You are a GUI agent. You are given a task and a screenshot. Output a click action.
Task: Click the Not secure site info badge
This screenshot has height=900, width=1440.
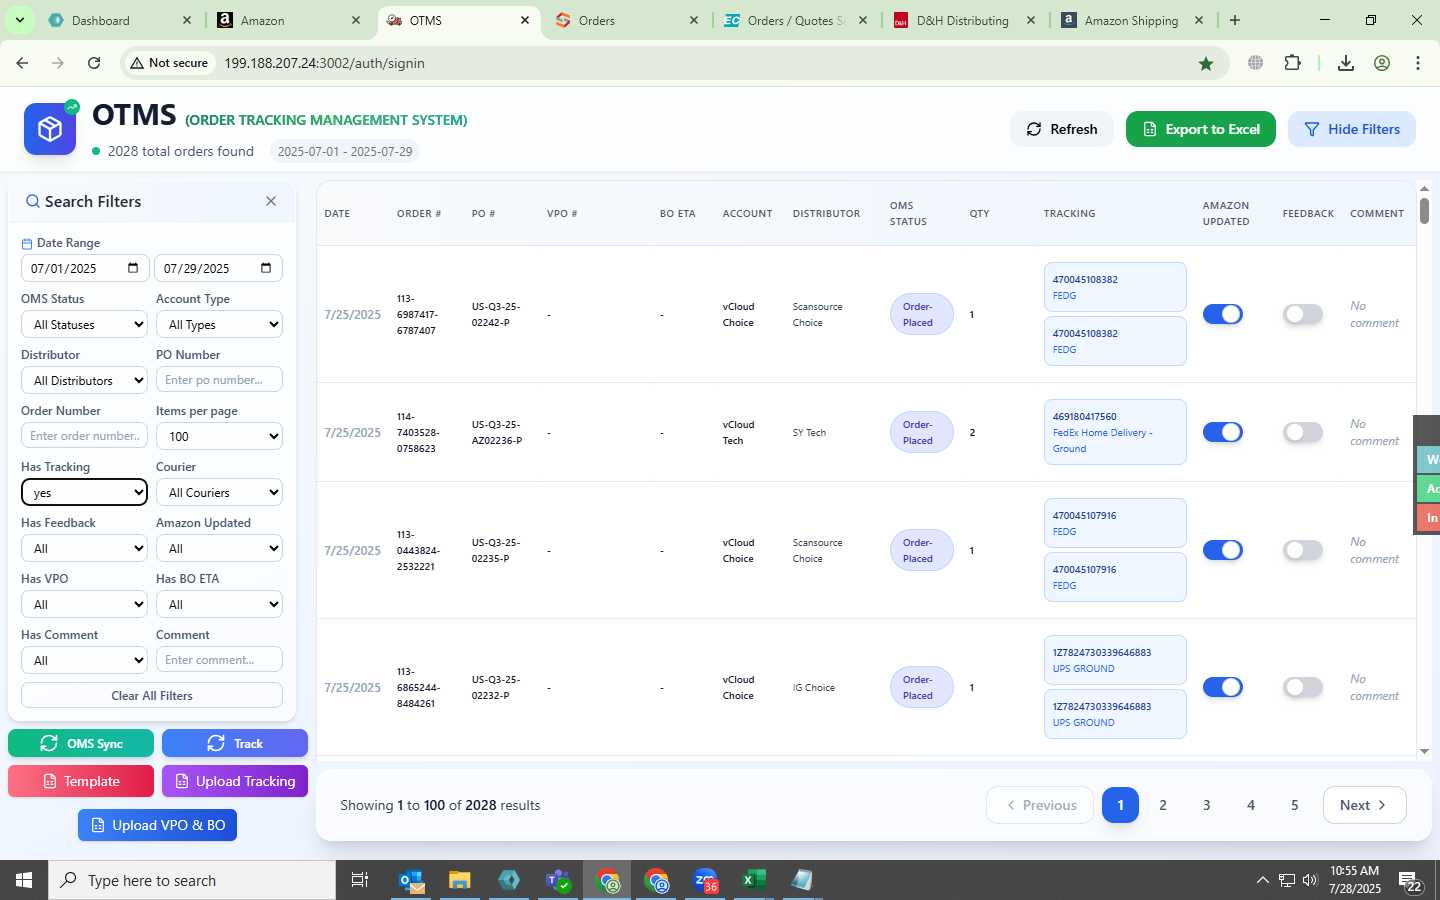pyautogui.click(x=168, y=63)
